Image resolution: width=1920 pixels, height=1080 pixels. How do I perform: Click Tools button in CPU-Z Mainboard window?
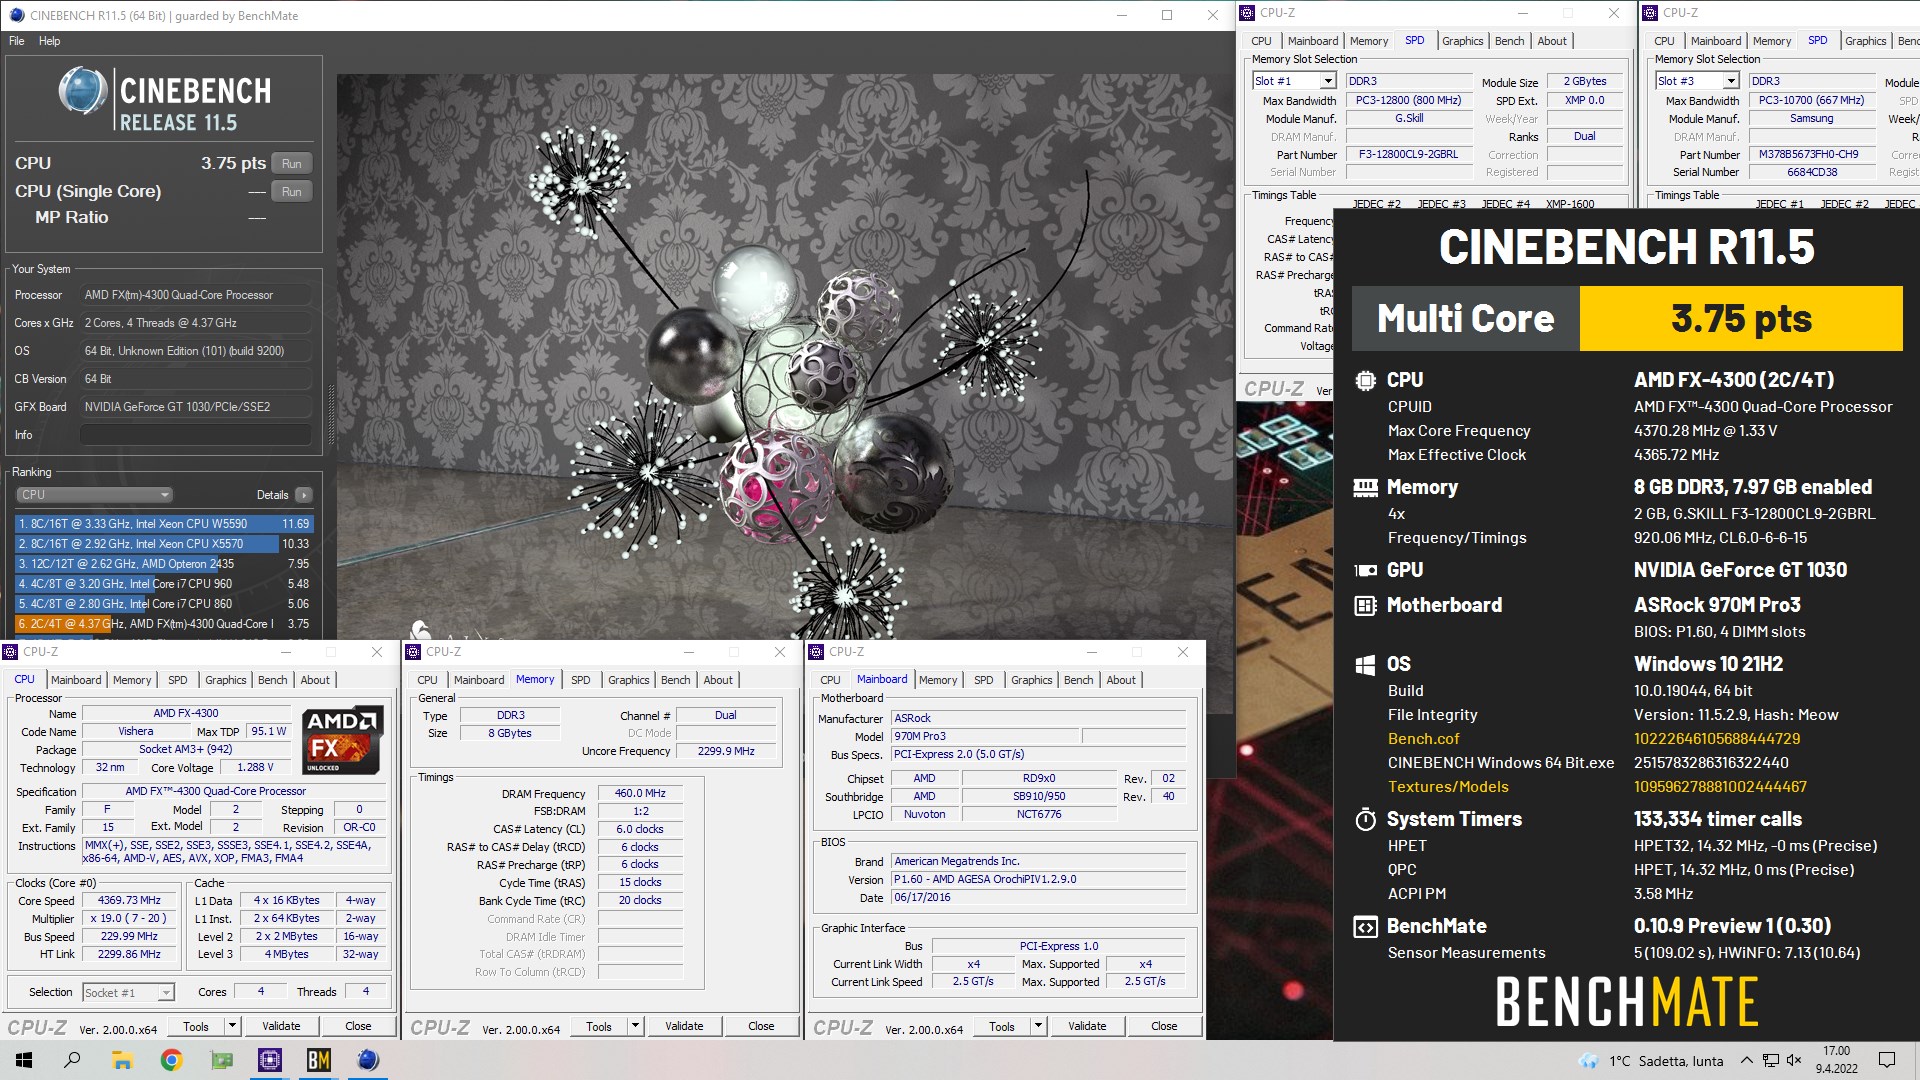coord(1001,1026)
